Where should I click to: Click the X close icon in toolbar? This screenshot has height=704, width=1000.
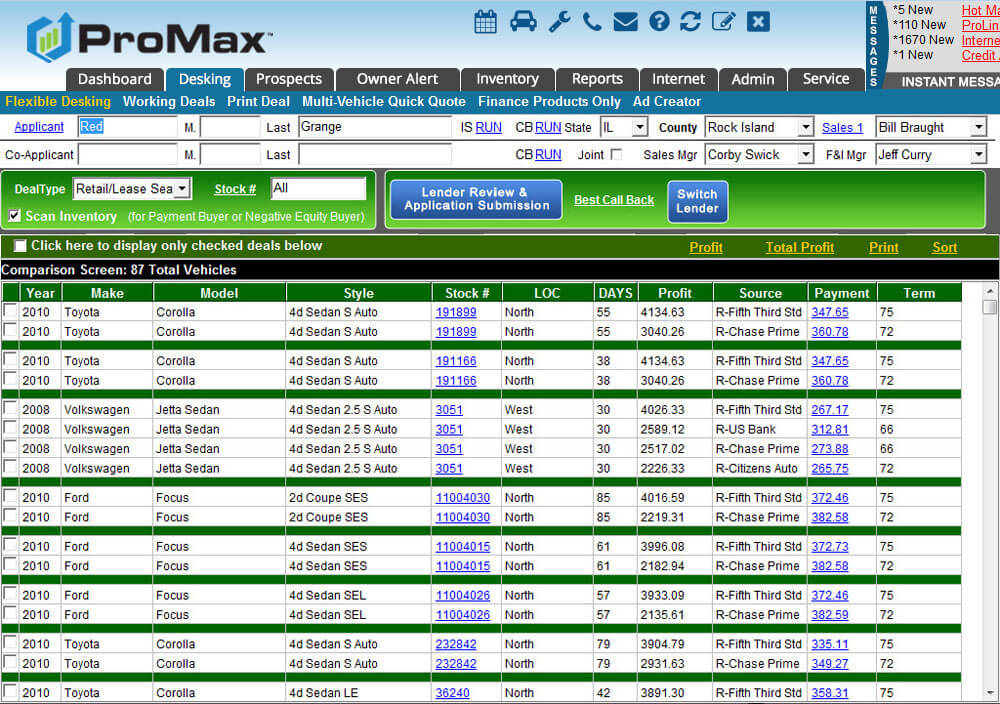click(x=758, y=22)
